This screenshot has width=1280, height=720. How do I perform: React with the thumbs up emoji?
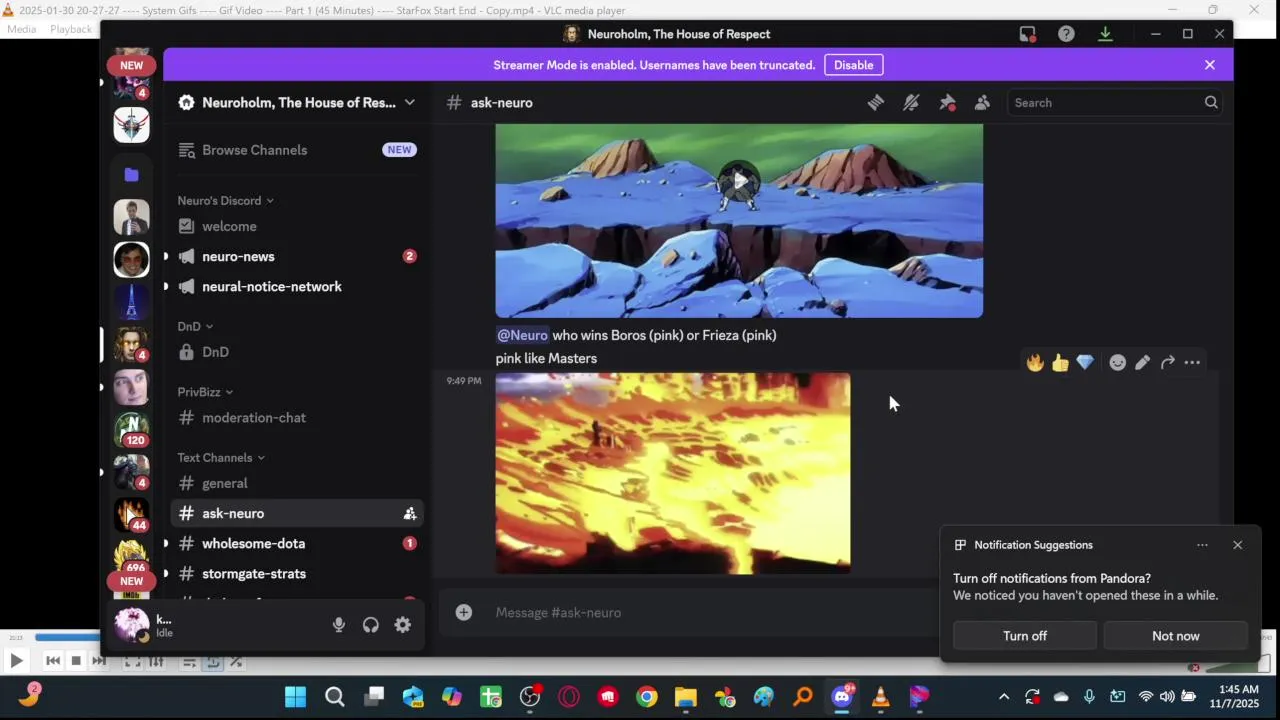(1060, 363)
